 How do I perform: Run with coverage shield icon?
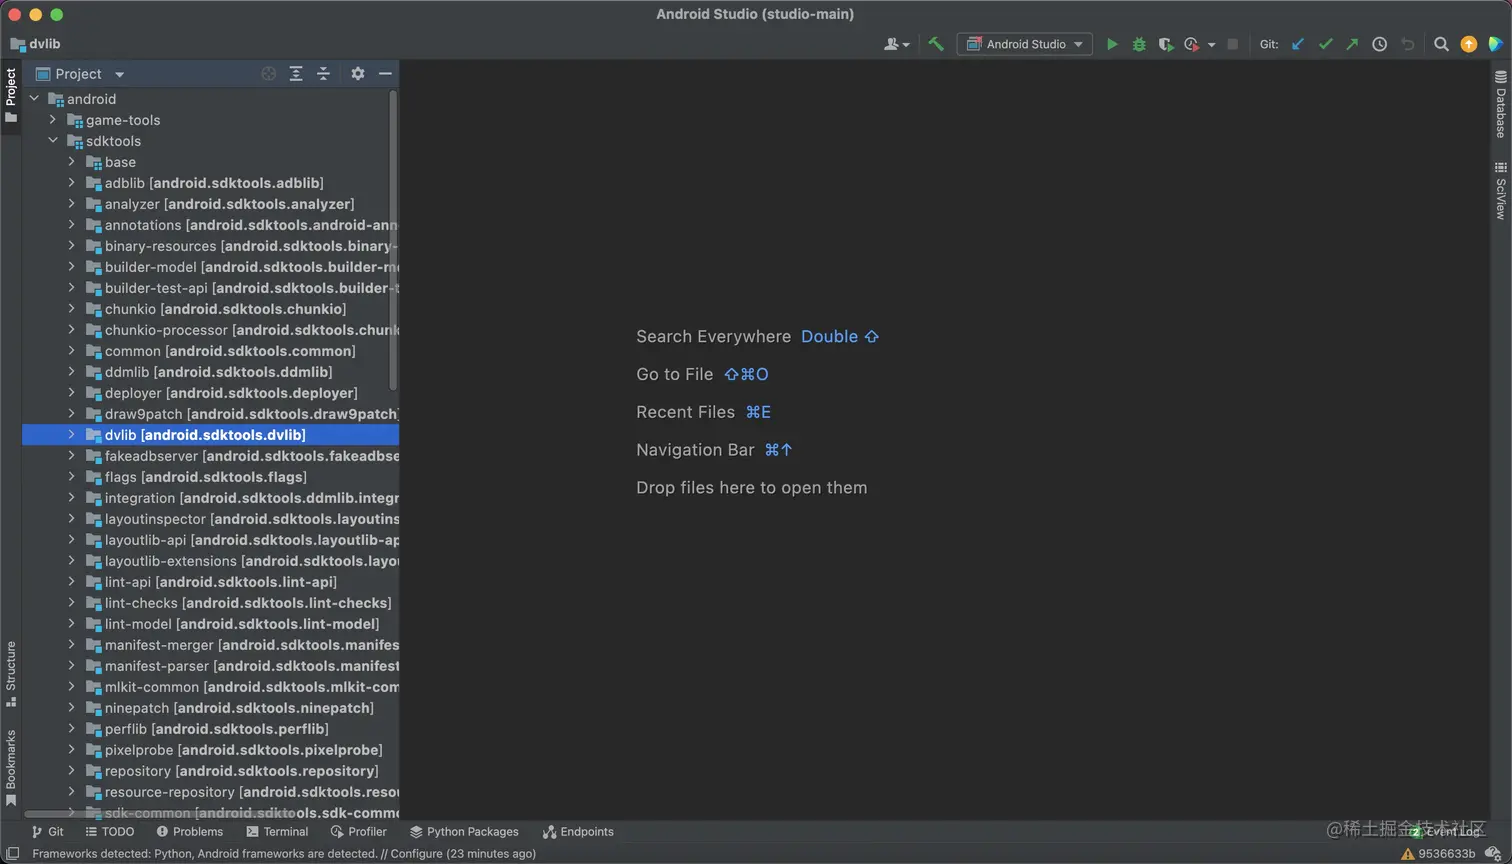[1165, 44]
